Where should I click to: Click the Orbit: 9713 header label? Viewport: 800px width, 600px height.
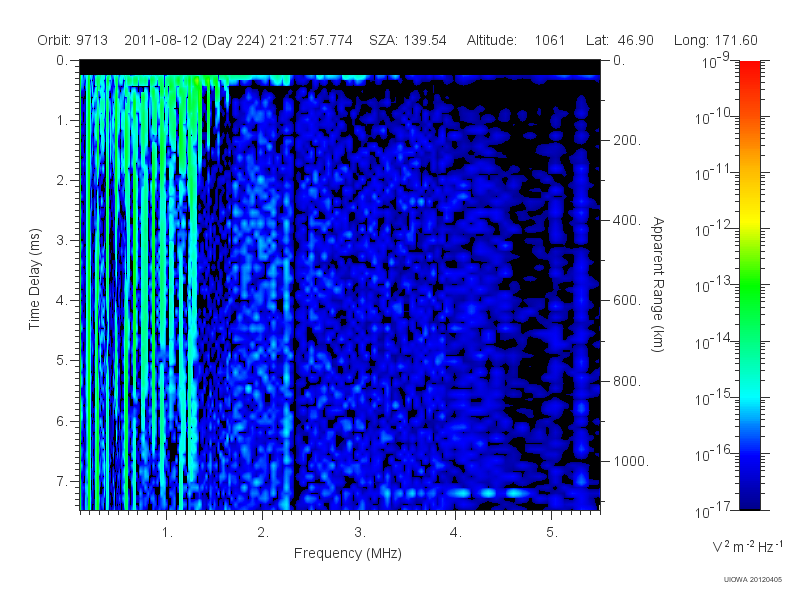(x=72, y=40)
